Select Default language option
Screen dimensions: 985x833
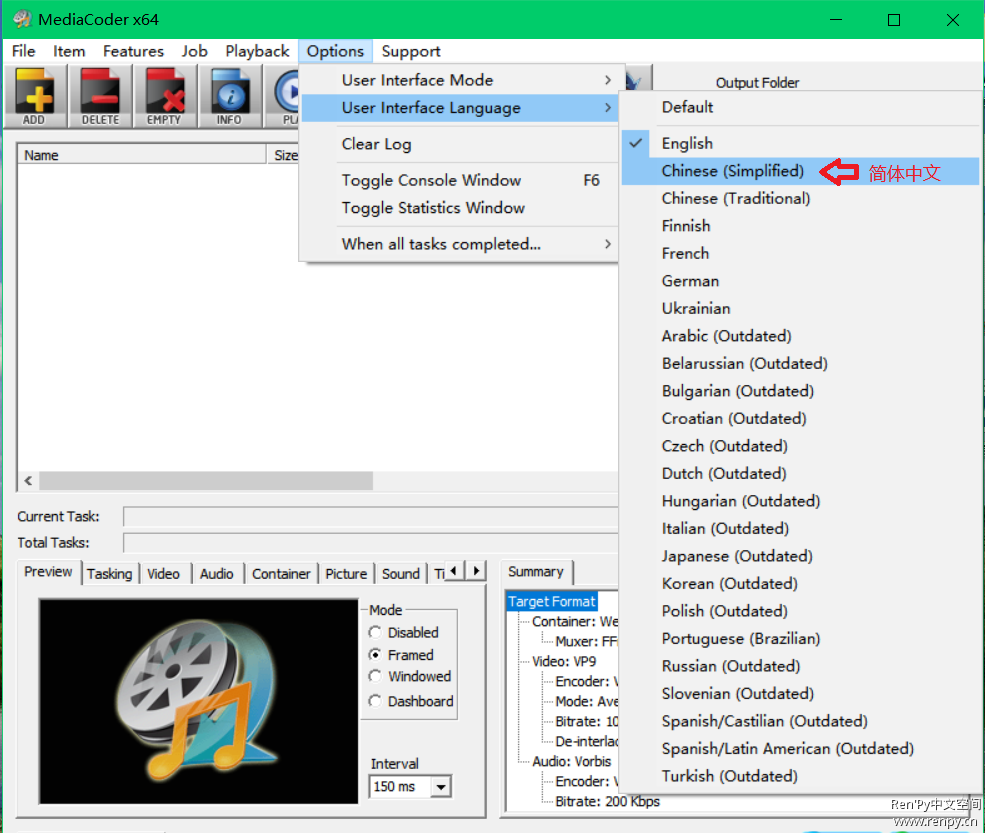click(x=800, y=107)
